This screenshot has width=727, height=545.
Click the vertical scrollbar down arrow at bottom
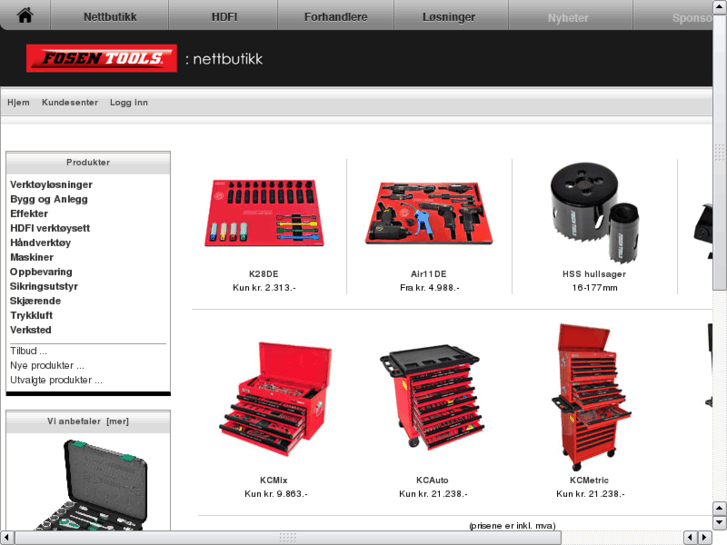pos(720,523)
